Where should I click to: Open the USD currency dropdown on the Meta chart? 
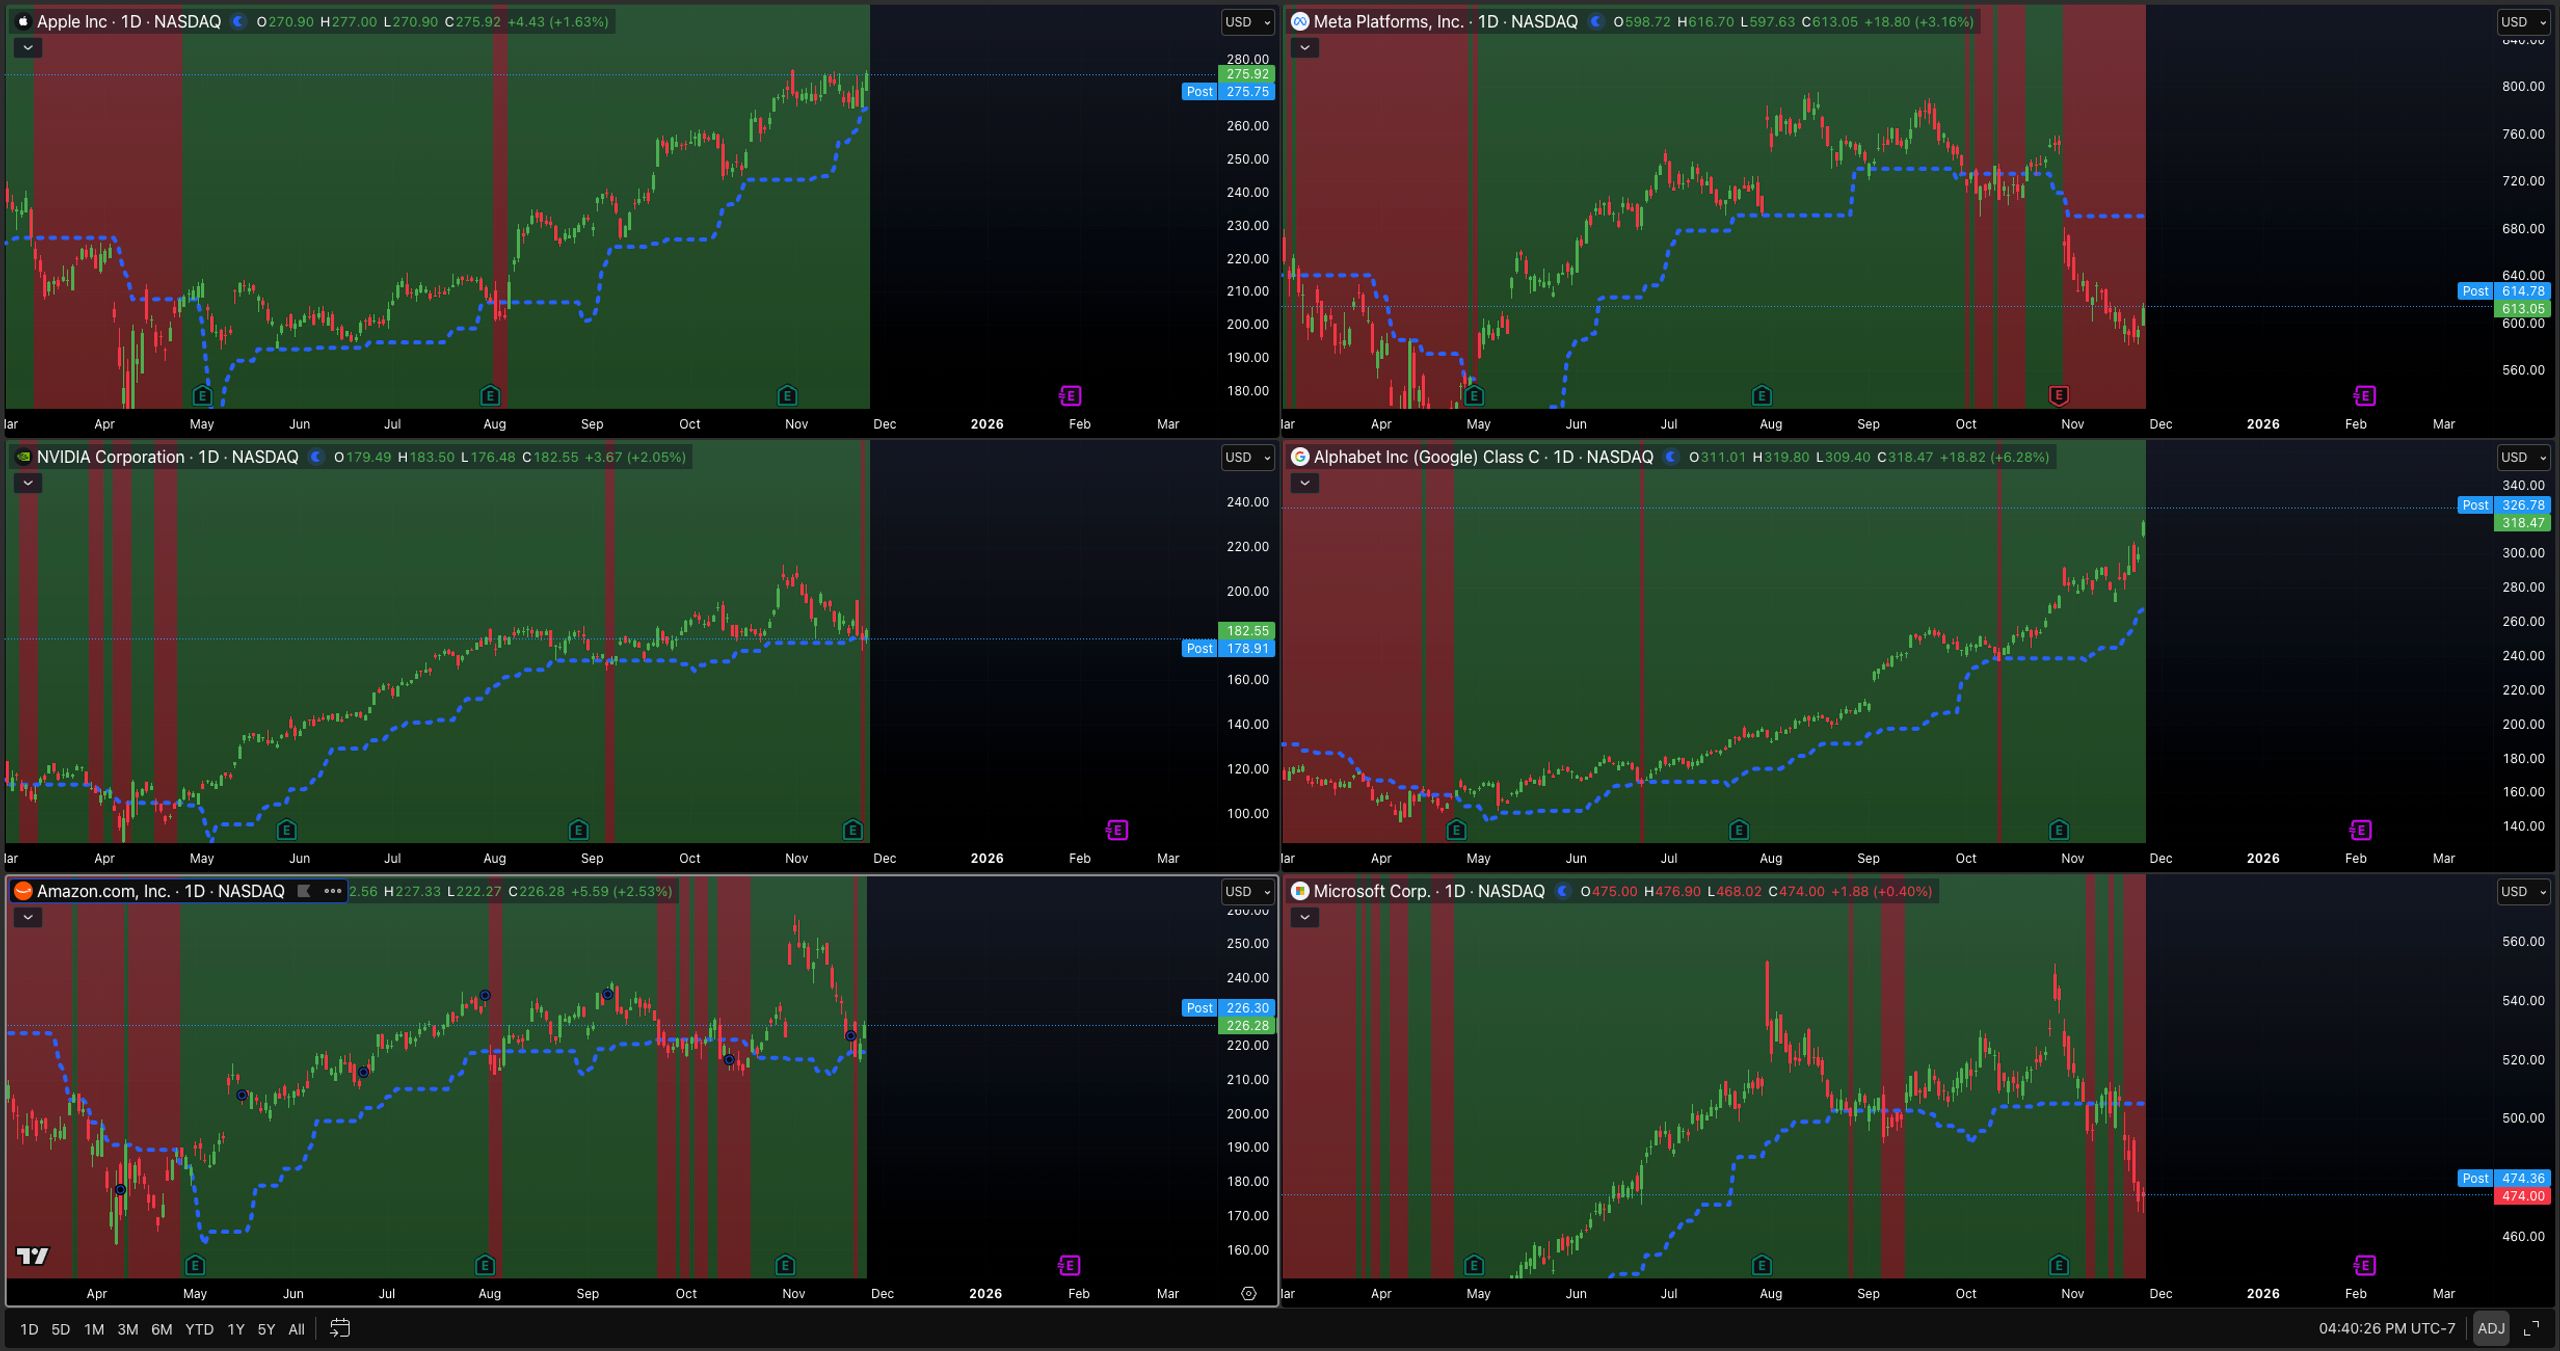pyautogui.click(x=2523, y=22)
